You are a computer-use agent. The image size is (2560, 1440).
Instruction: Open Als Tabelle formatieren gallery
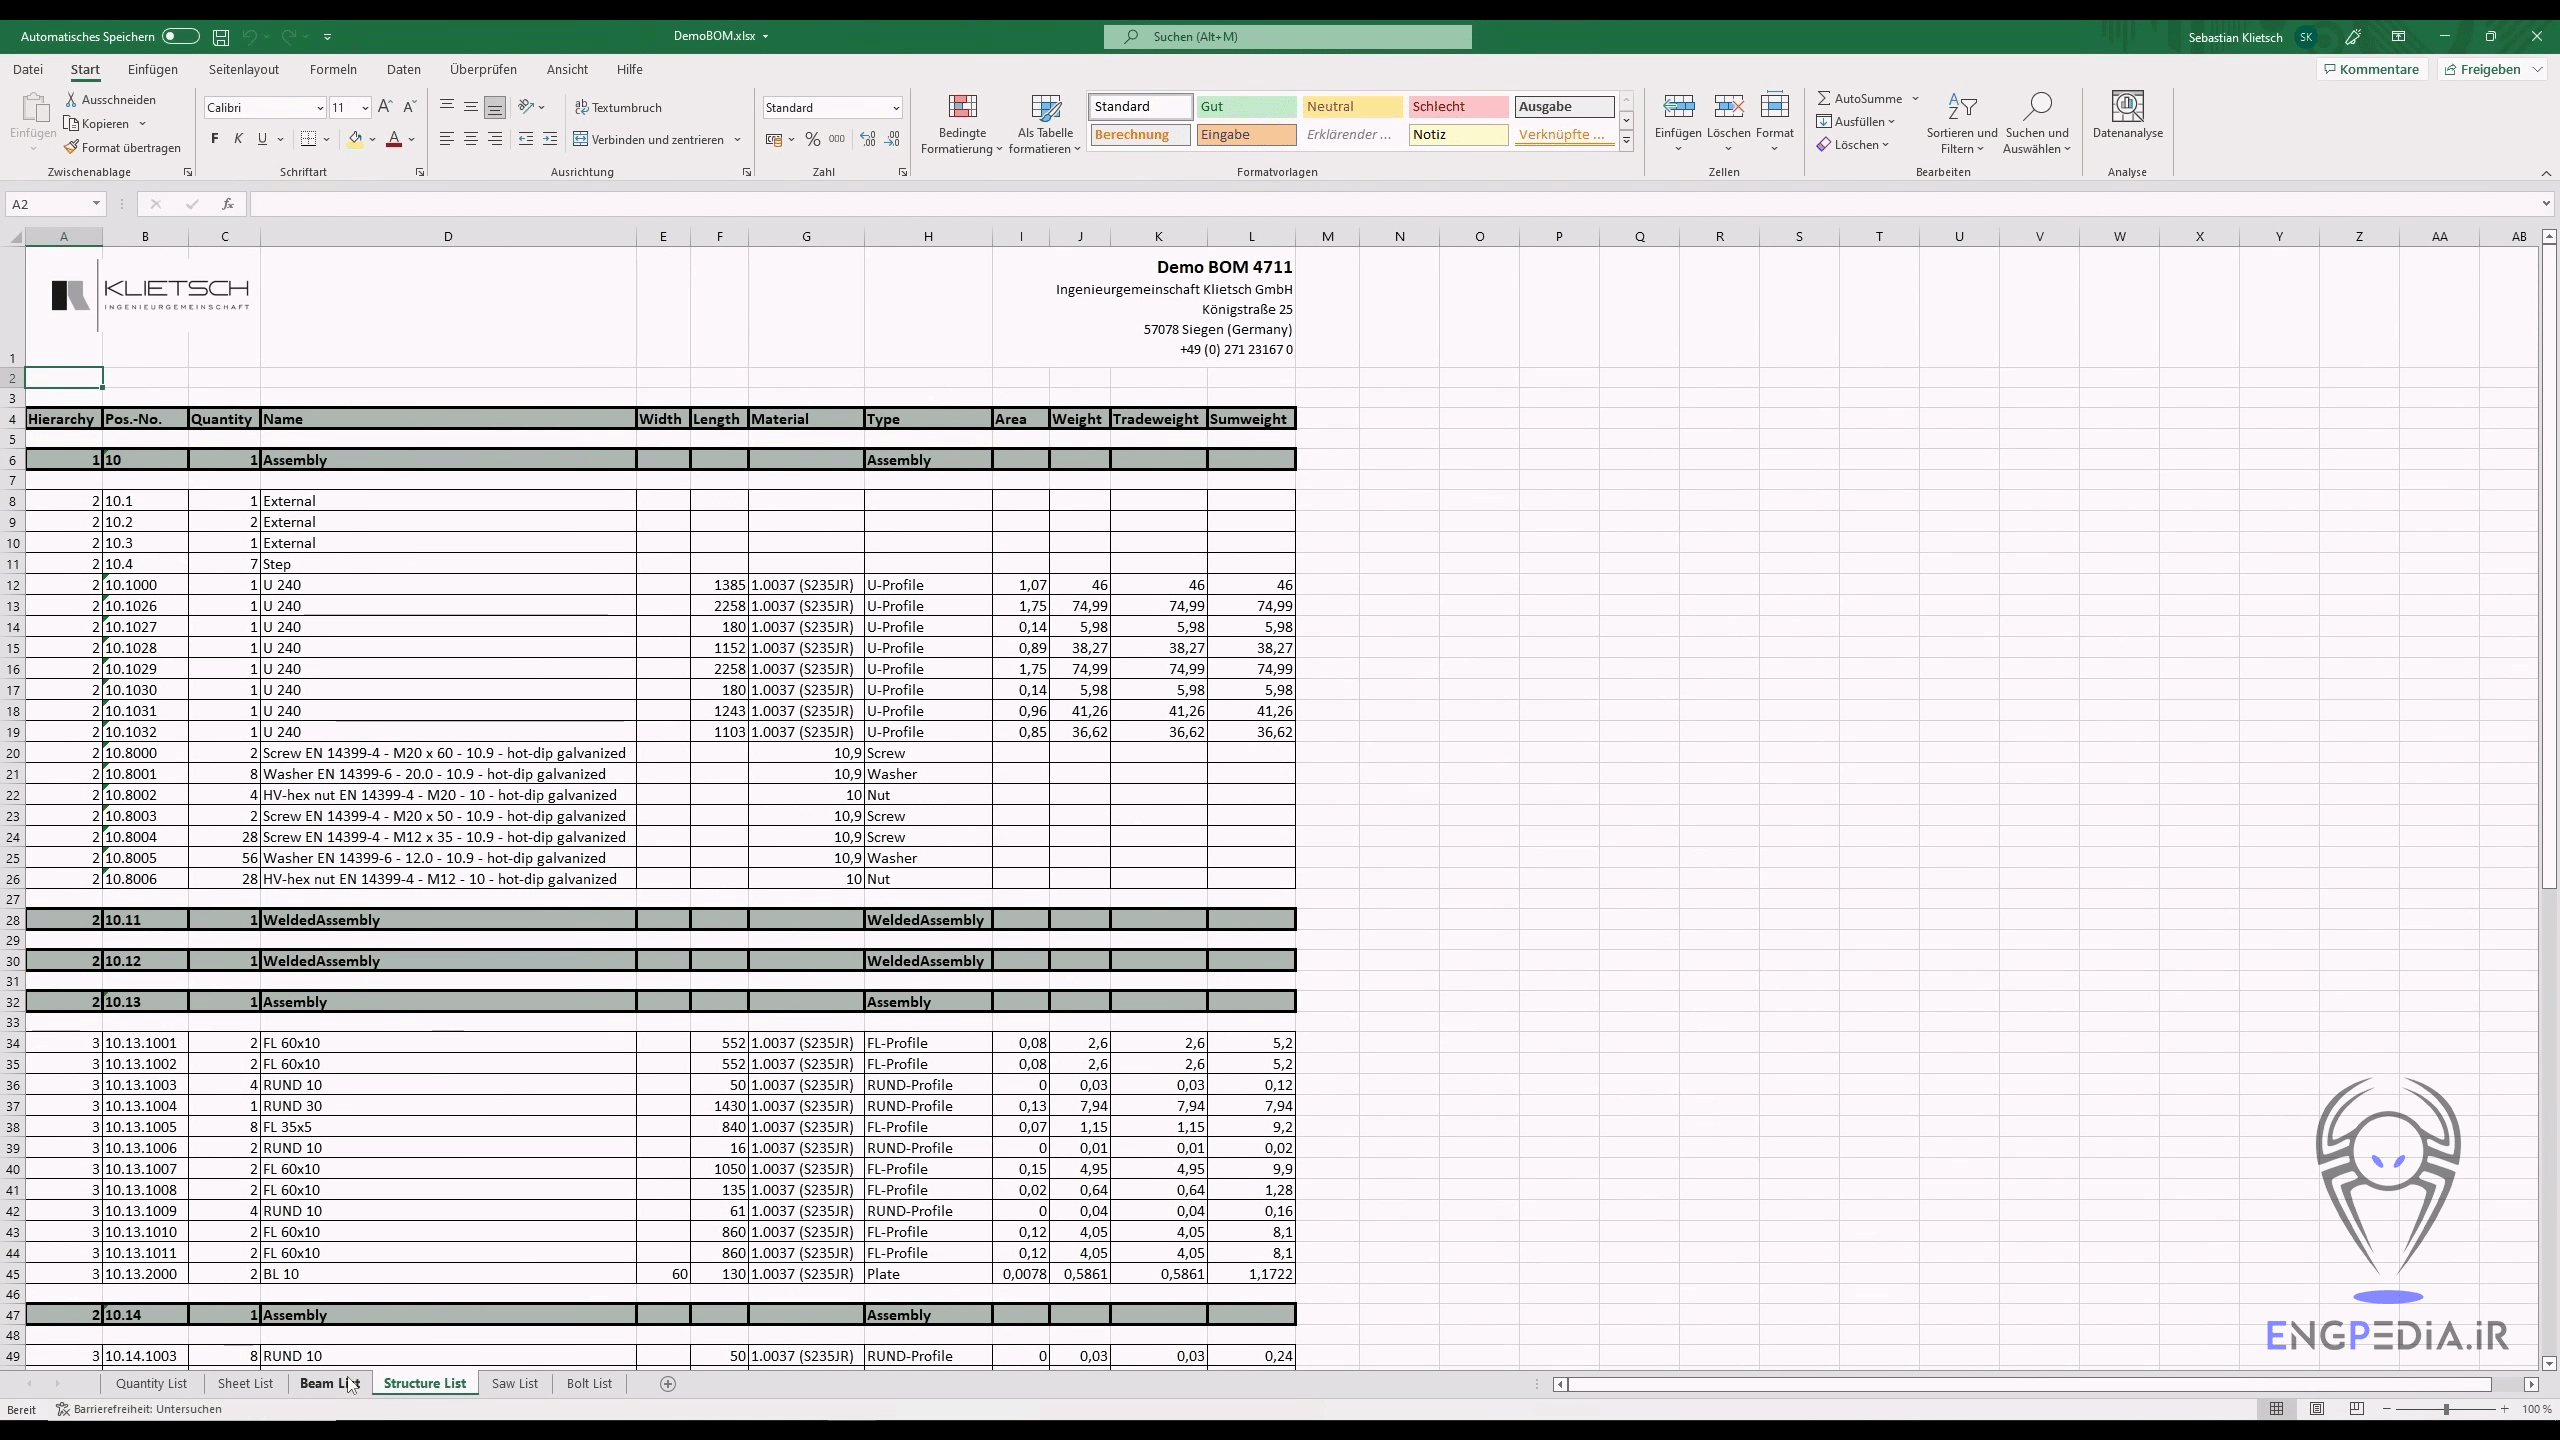(1045, 124)
